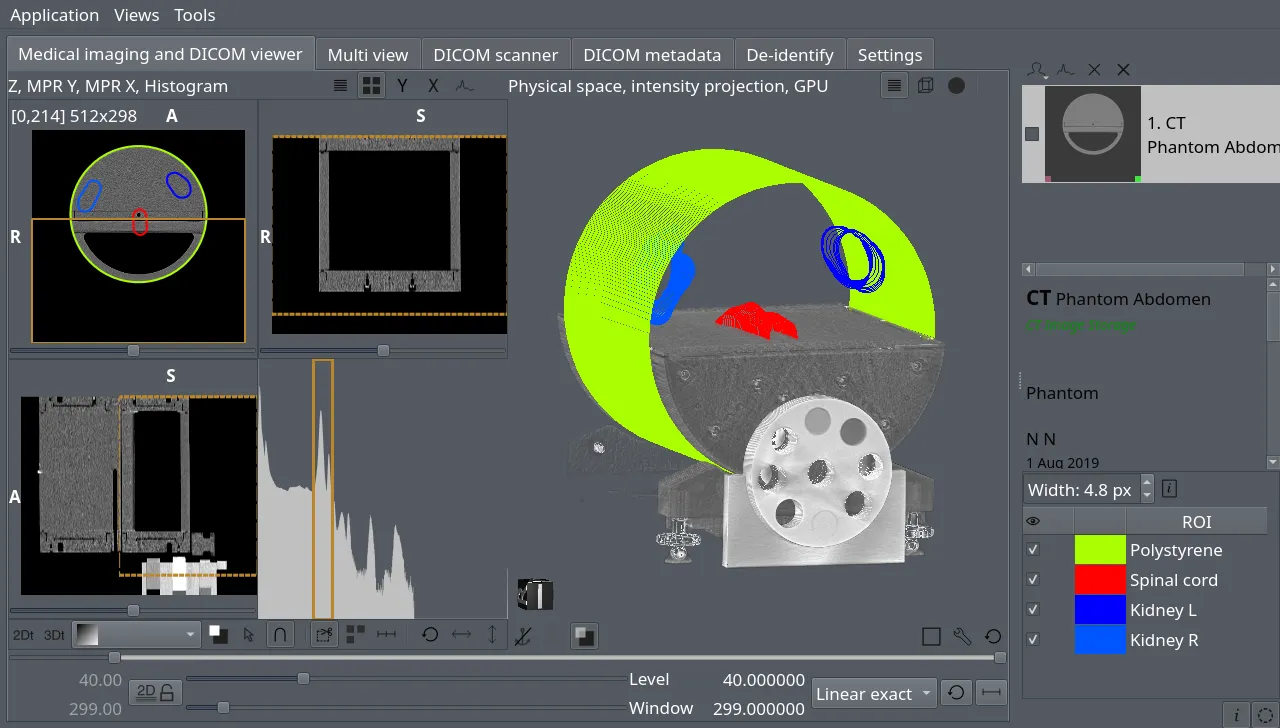This screenshot has height=728, width=1280.
Task: Toggle 3Dt mode
Action: (x=54, y=634)
